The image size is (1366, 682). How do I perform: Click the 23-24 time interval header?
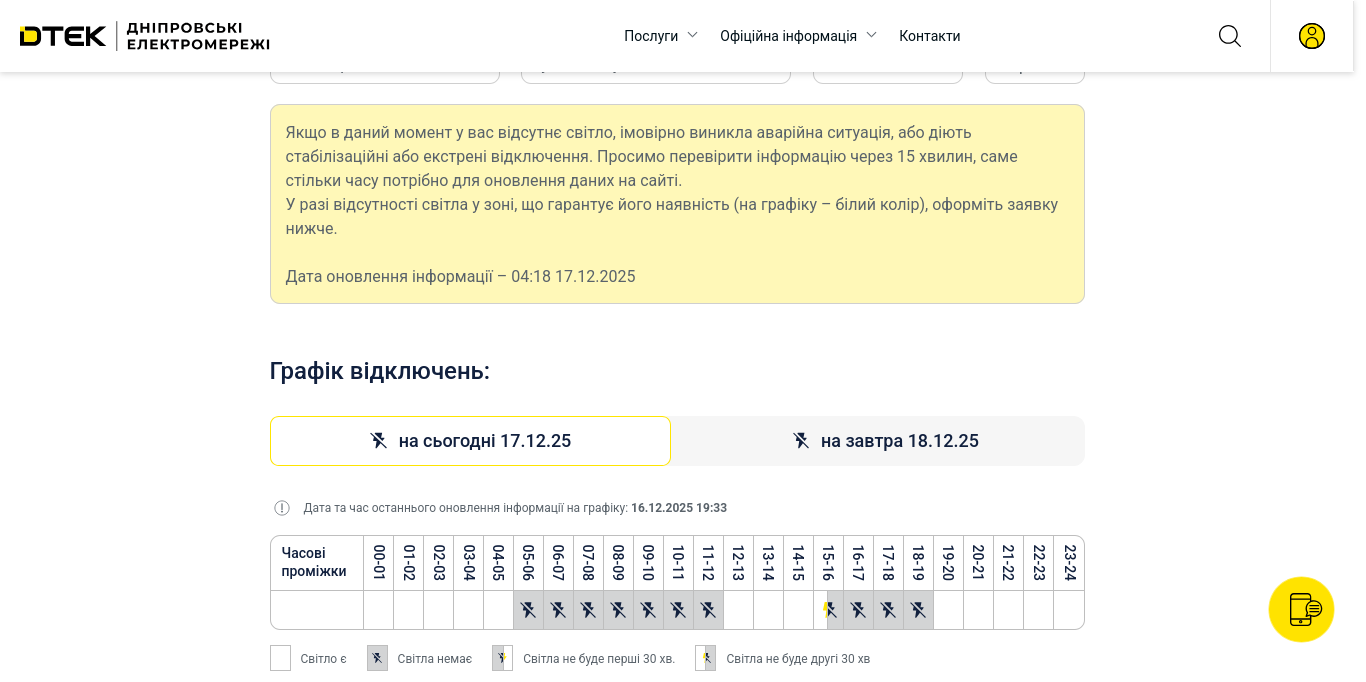tap(1069, 563)
